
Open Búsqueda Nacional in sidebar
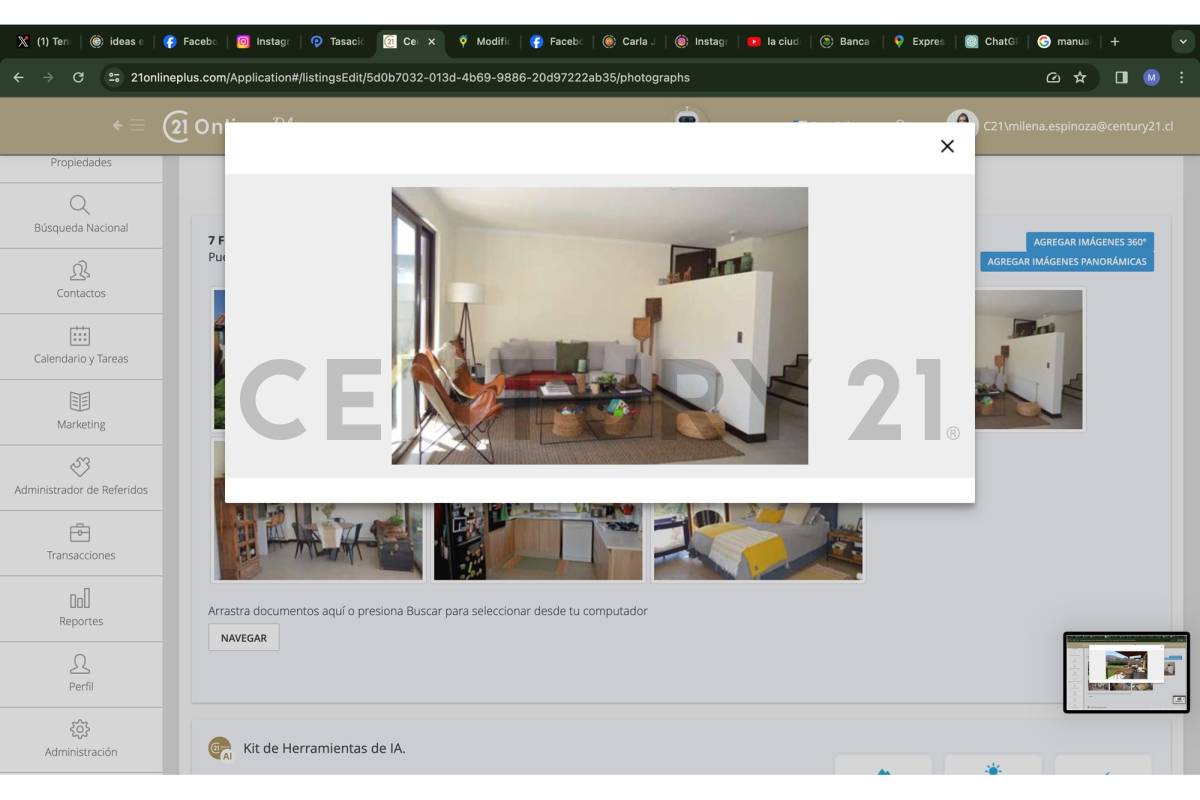click(x=81, y=215)
